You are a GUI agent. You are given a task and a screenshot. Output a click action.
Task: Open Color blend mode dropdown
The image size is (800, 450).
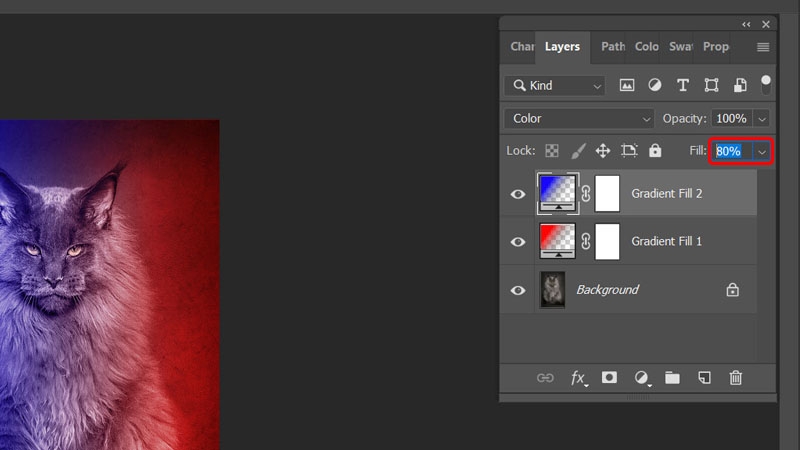click(579, 118)
